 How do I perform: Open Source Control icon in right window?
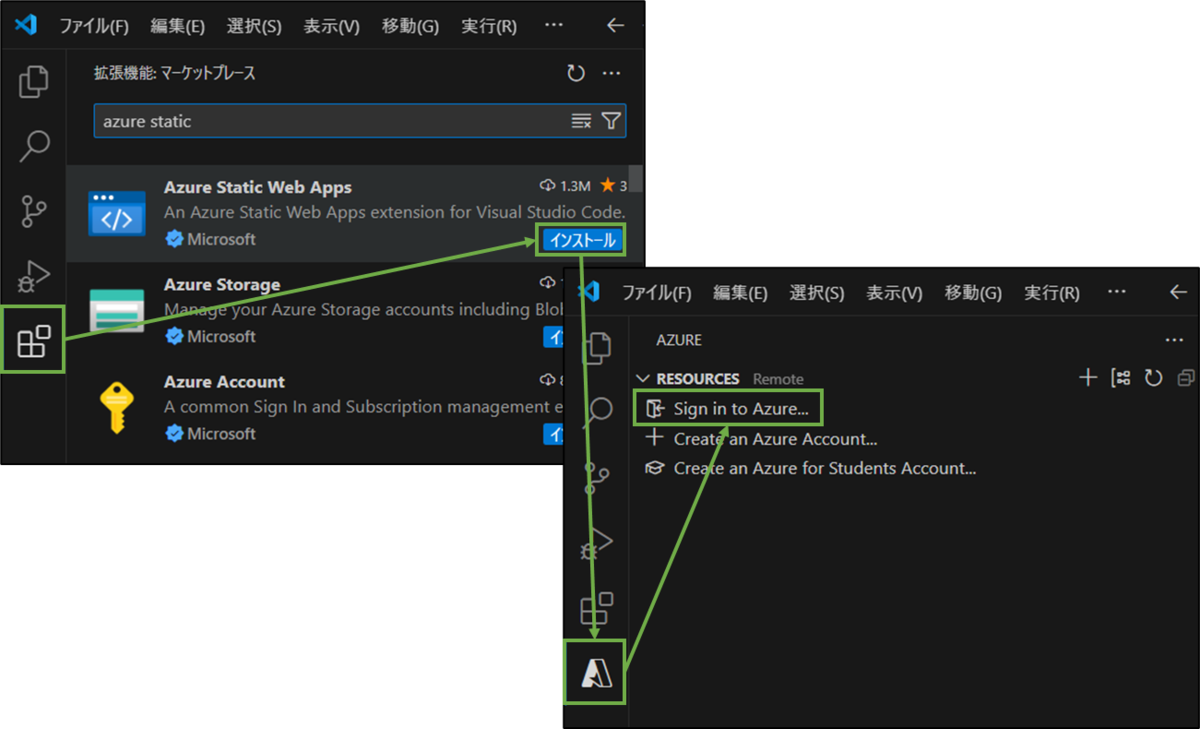[x=597, y=479]
